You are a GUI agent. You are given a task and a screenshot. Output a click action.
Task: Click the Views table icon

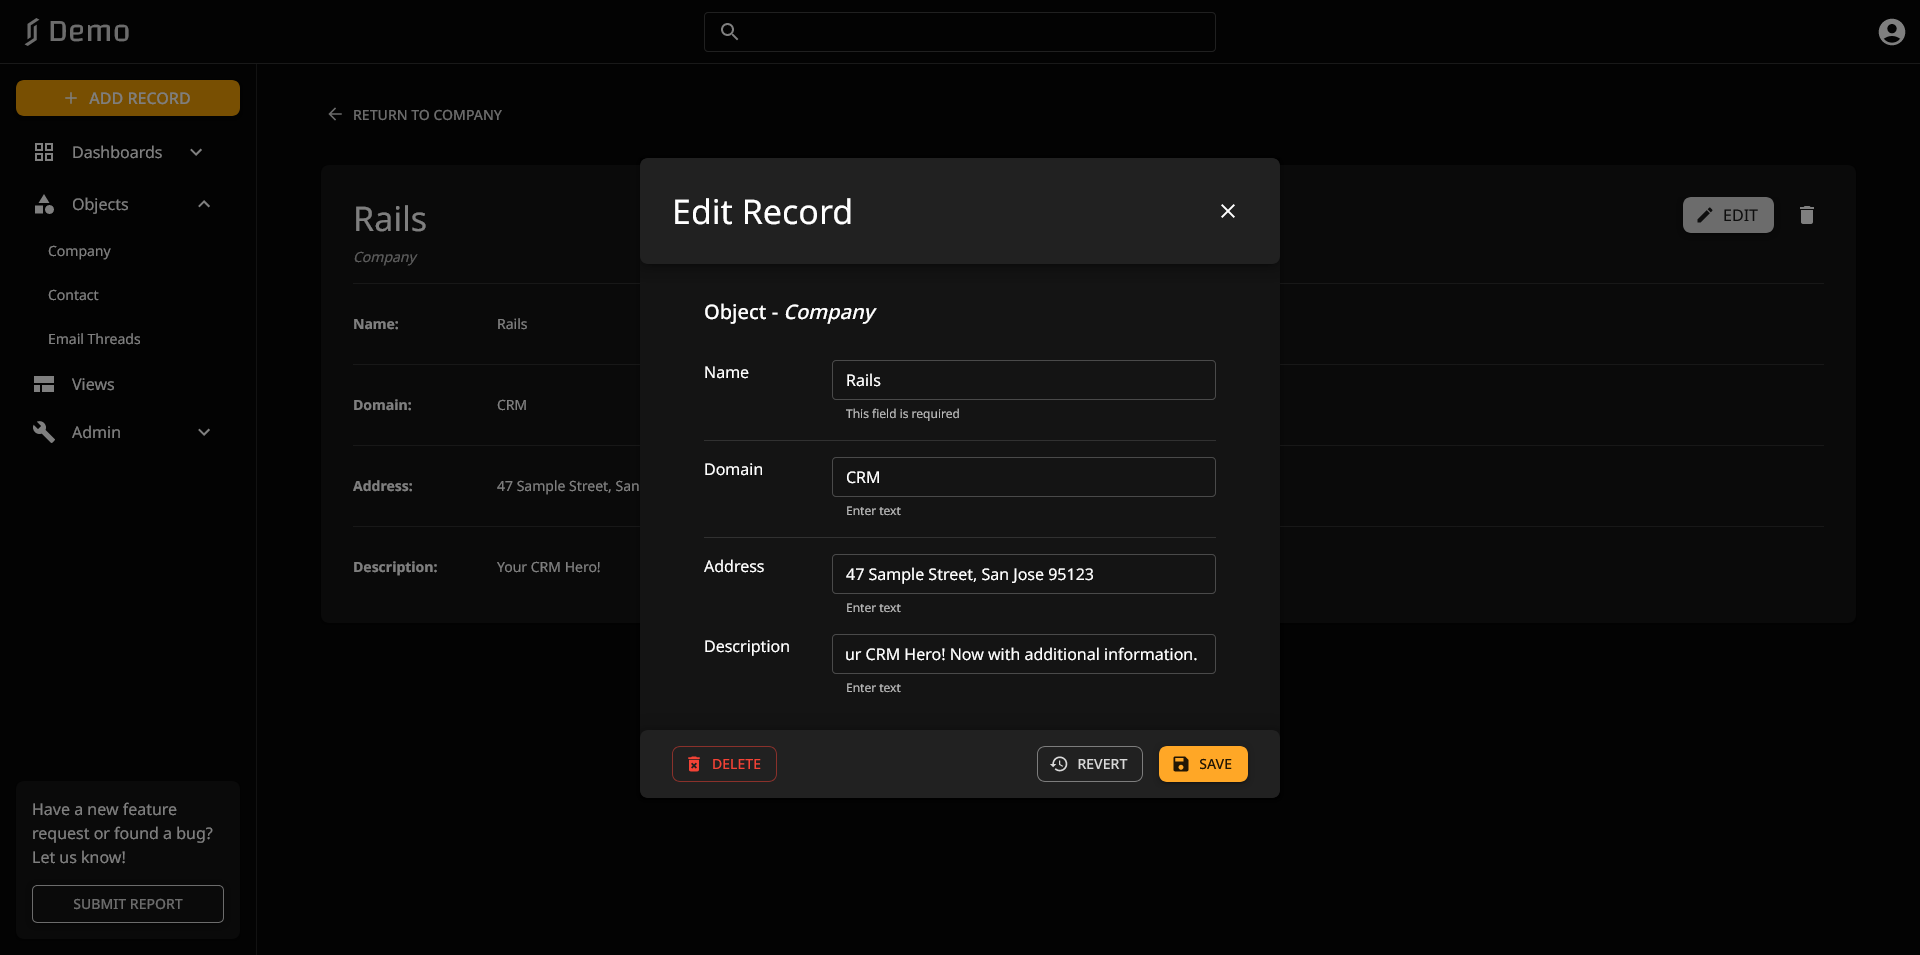(44, 384)
